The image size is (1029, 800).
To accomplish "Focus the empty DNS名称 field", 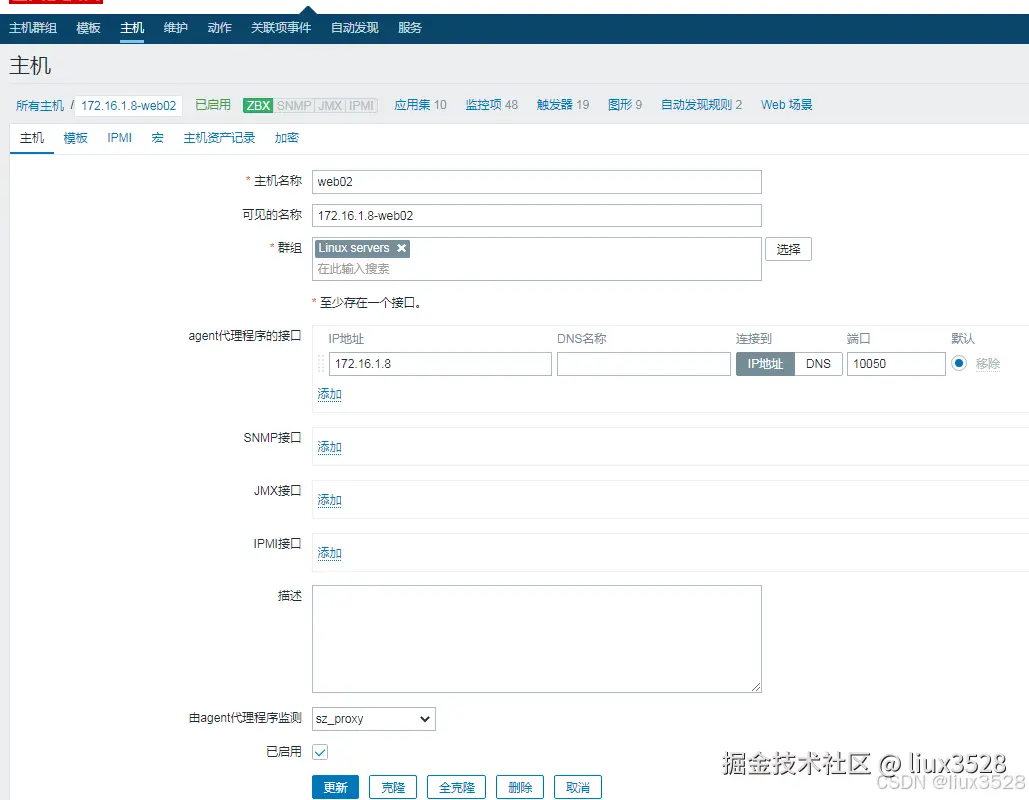I will click(644, 364).
